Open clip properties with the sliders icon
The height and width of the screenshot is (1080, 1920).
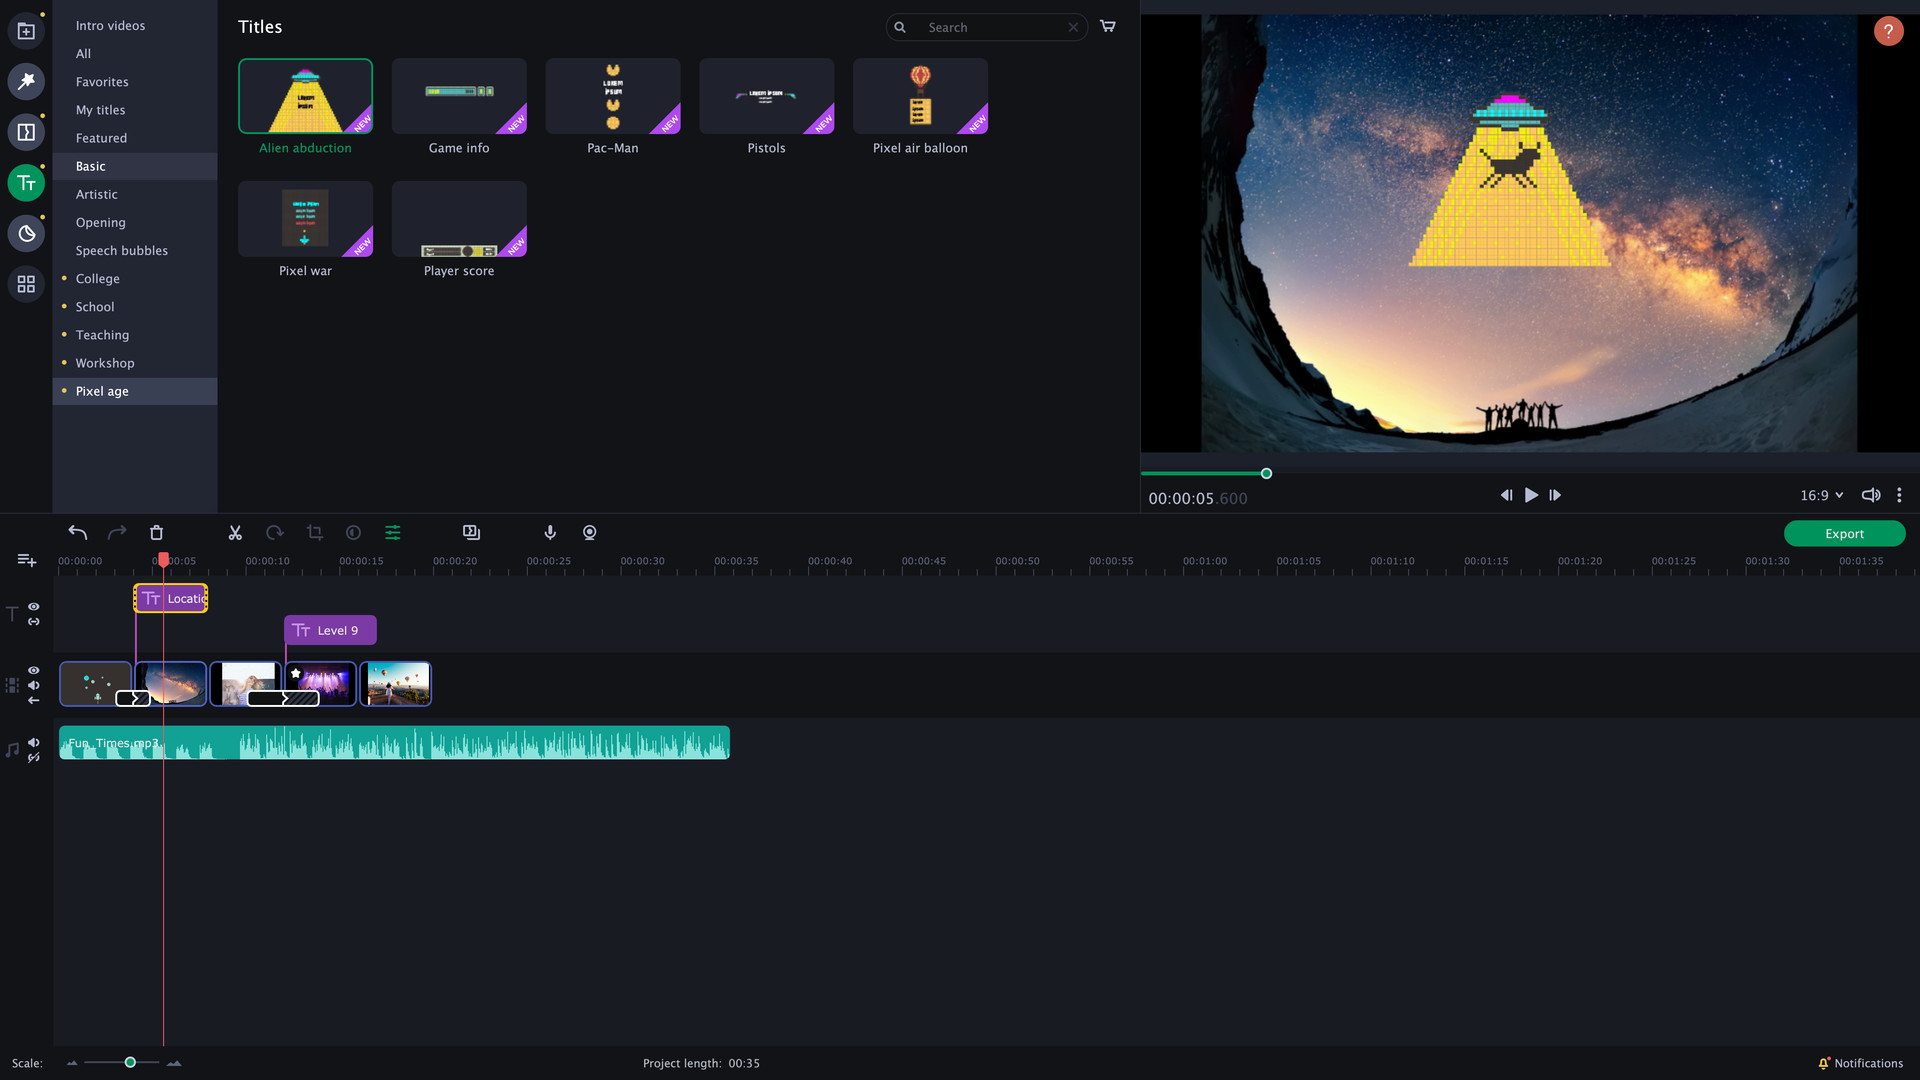[x=393, y=533]
